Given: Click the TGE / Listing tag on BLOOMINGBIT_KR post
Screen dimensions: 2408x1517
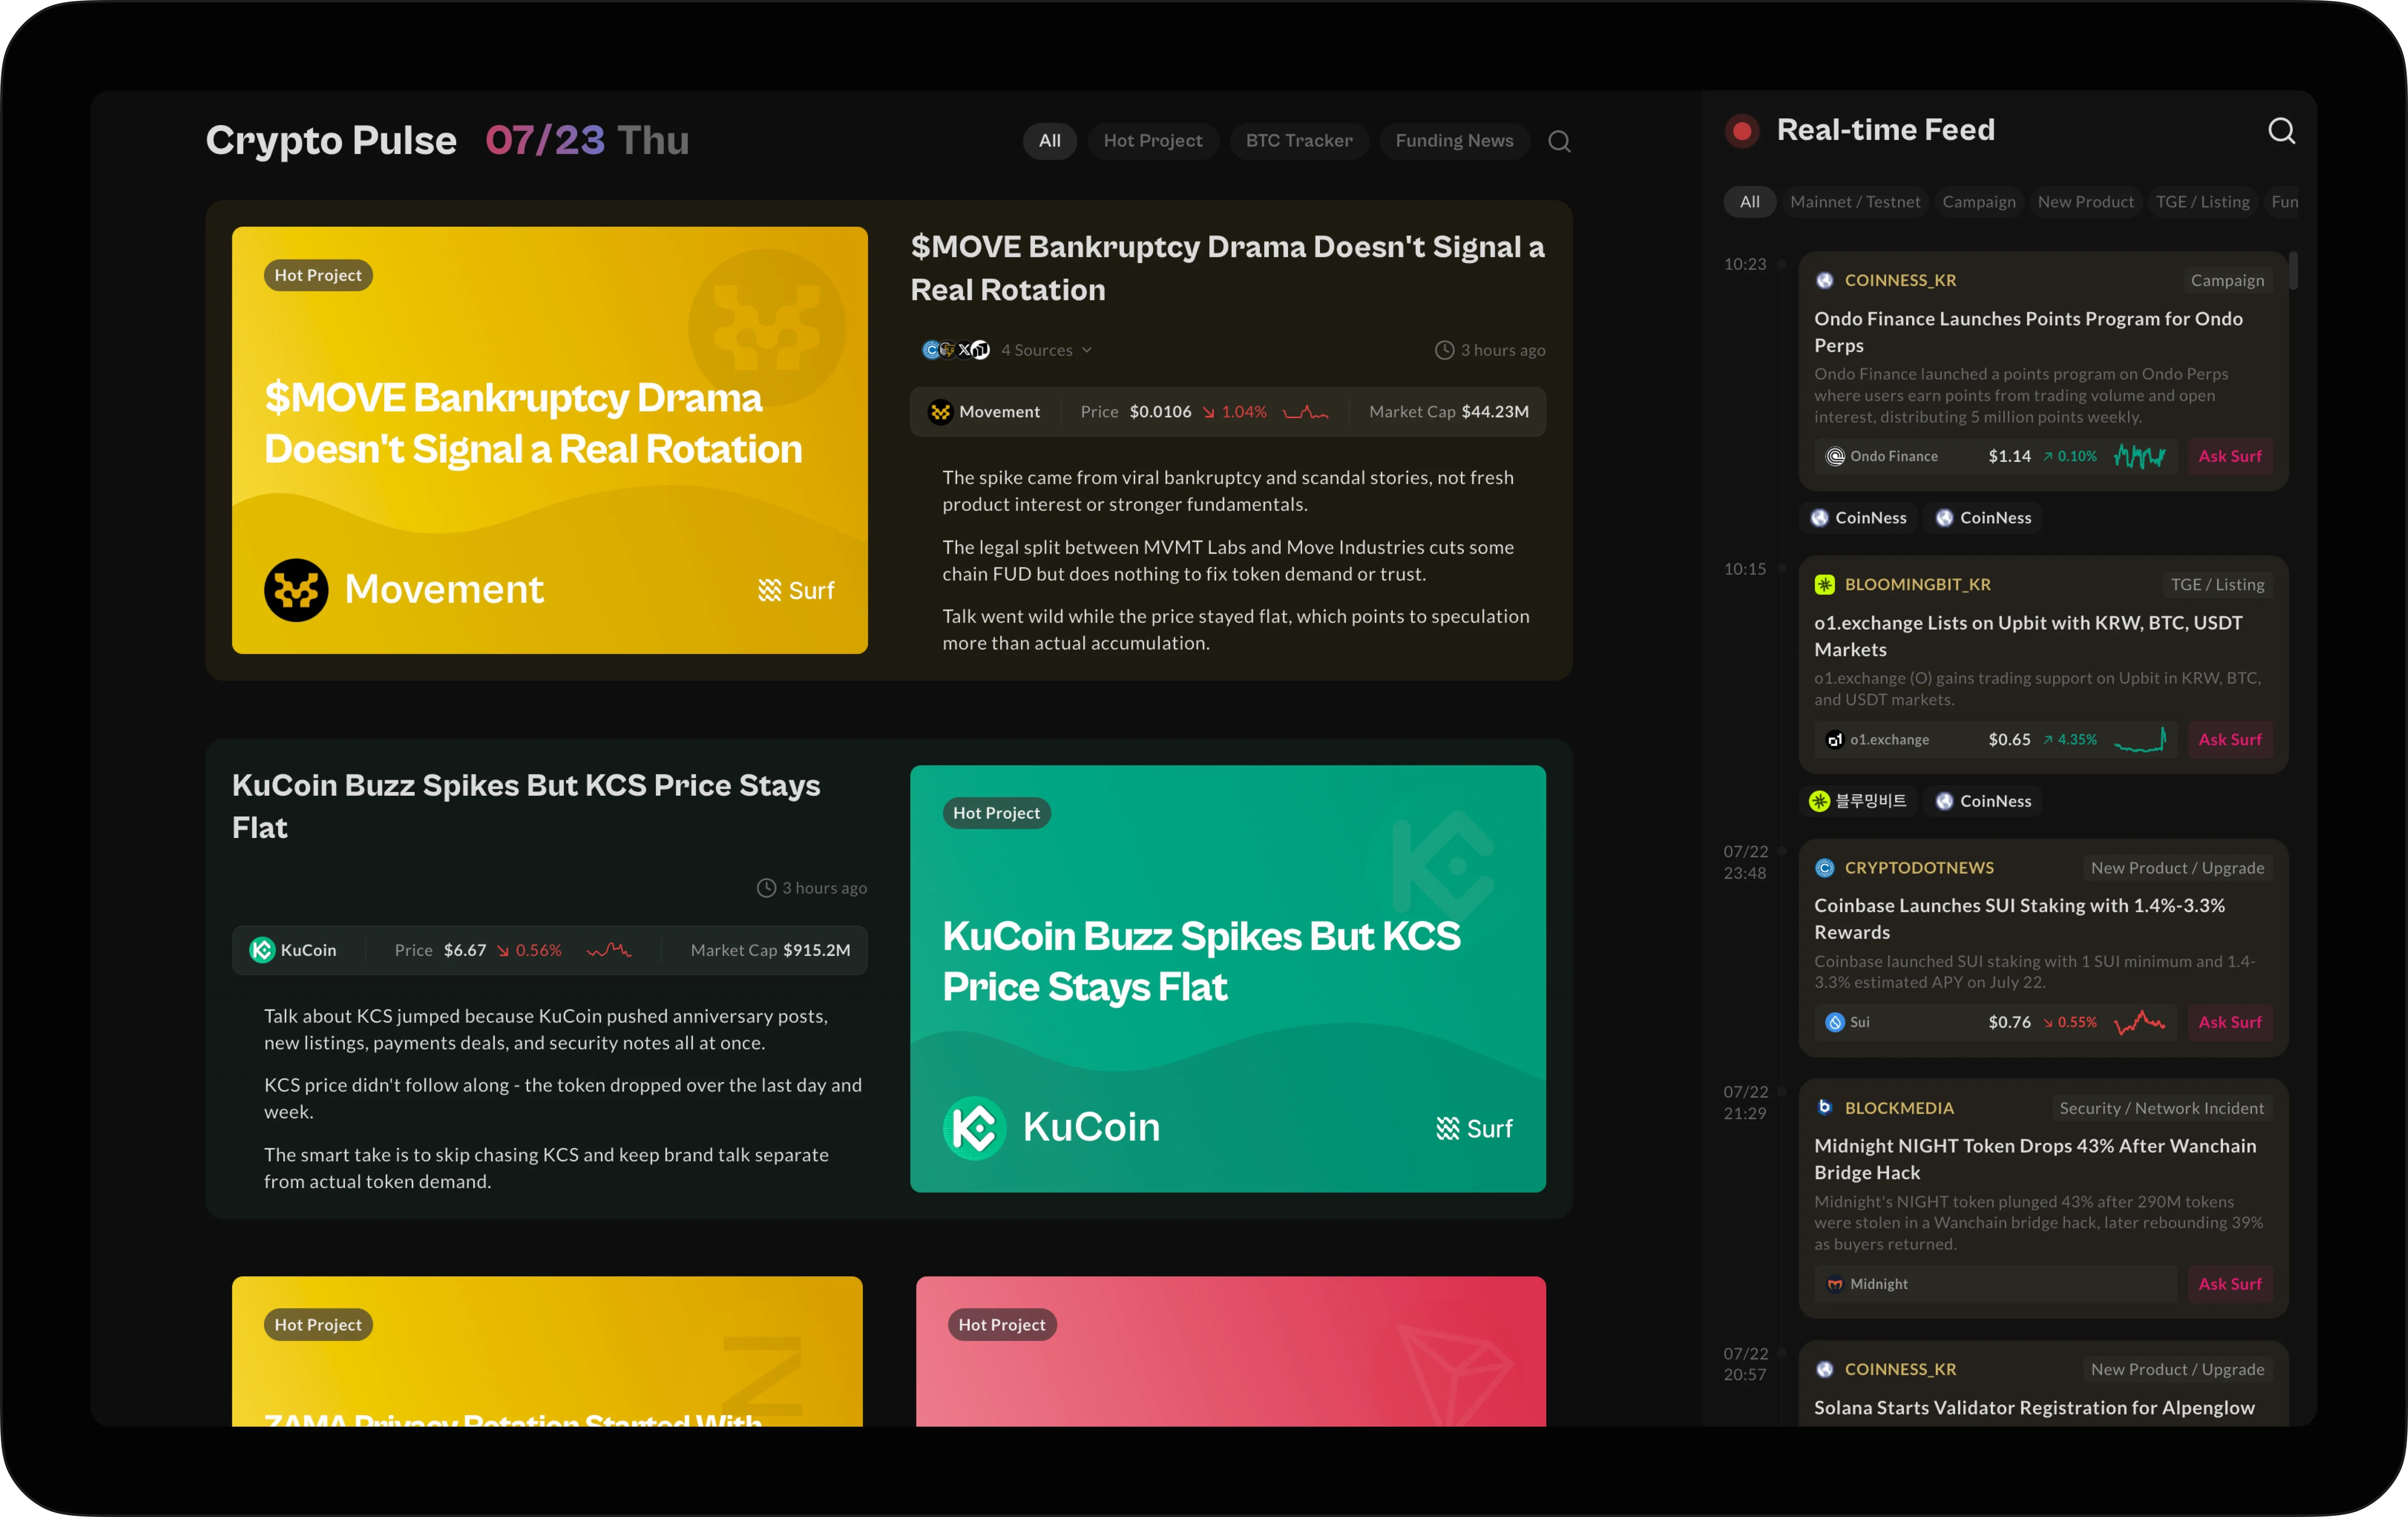Looking at the screenshot, I should (x=2217, y=585).
